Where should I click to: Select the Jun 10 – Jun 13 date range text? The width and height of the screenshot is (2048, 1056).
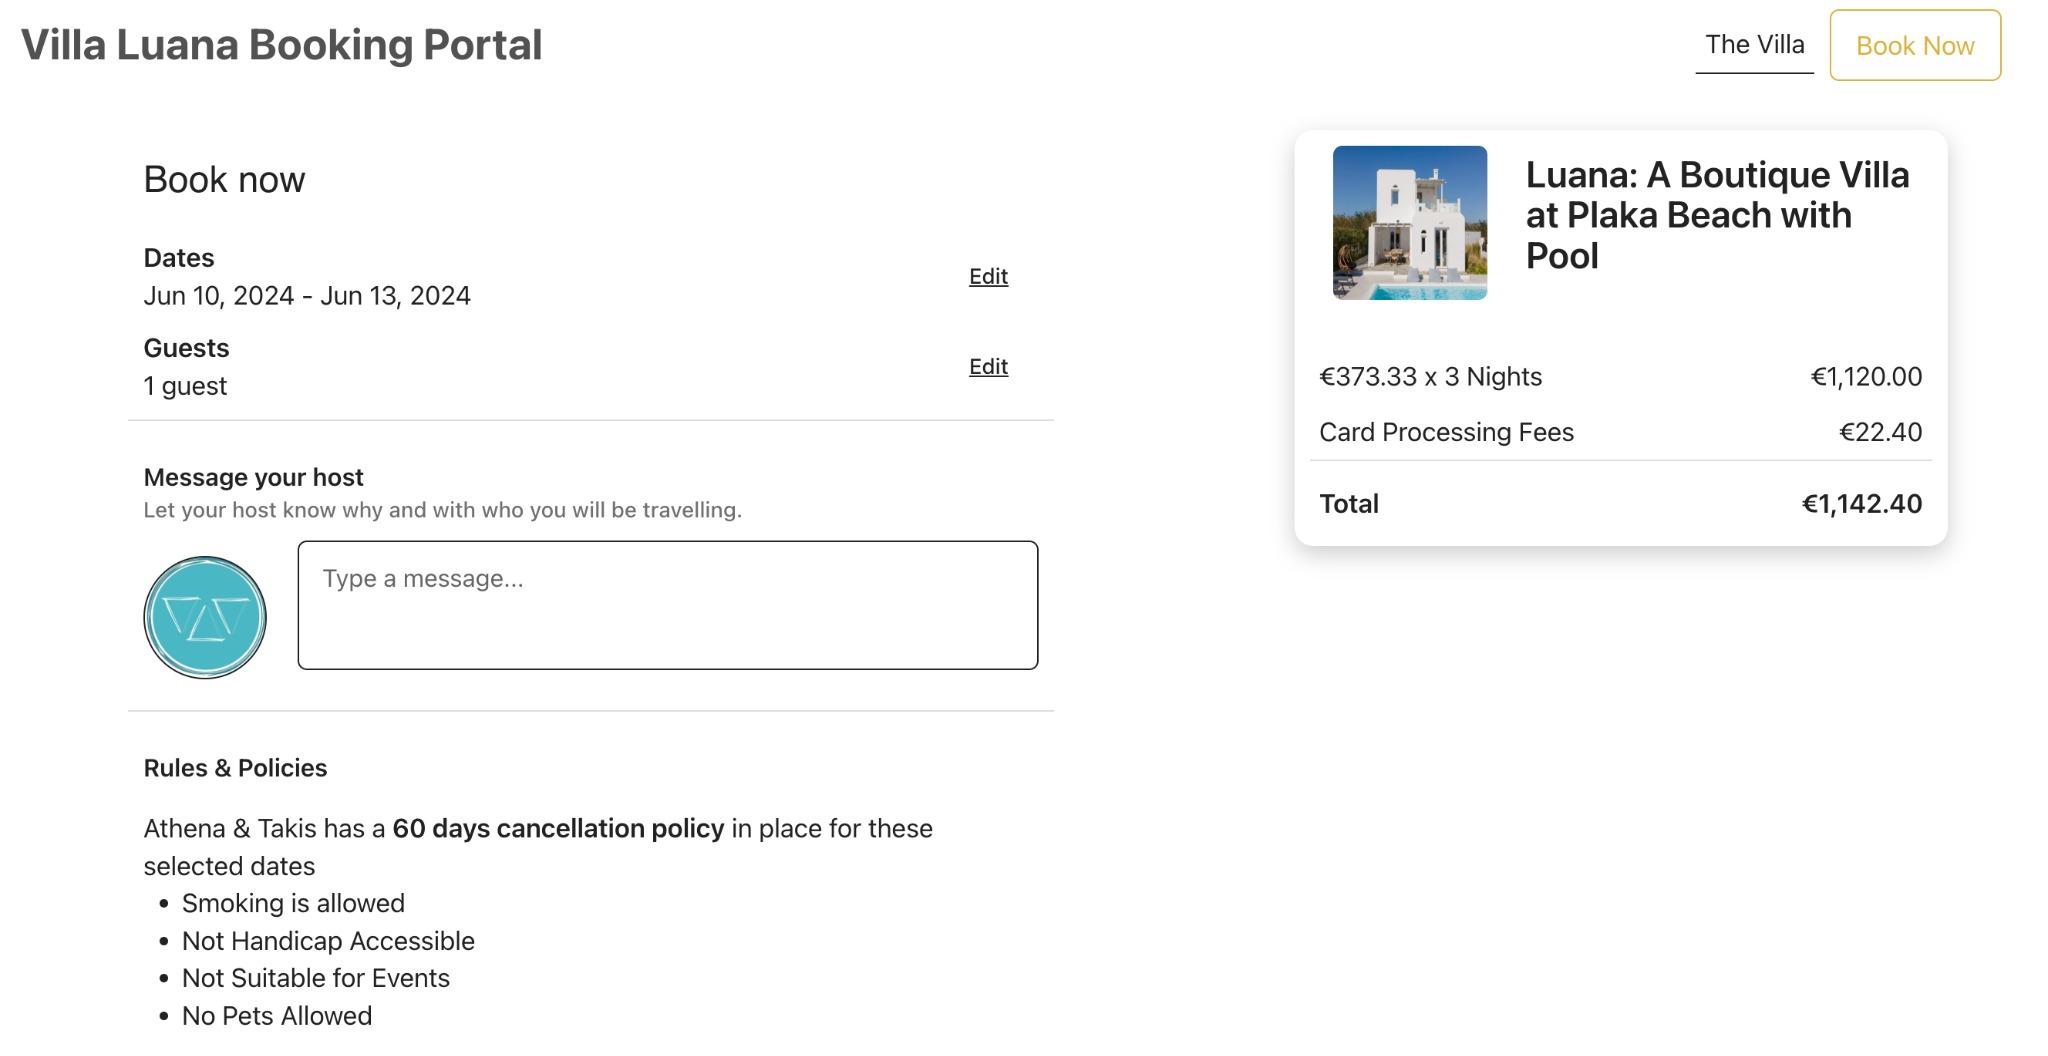click(x=307, y=296)
